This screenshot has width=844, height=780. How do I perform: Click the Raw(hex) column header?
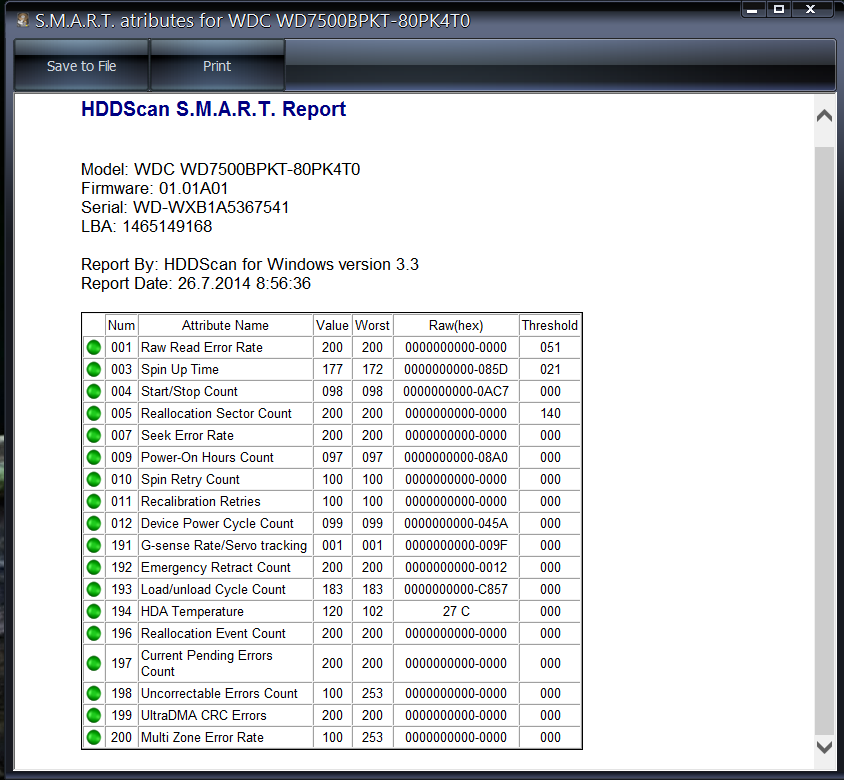[x=456, y=325]
